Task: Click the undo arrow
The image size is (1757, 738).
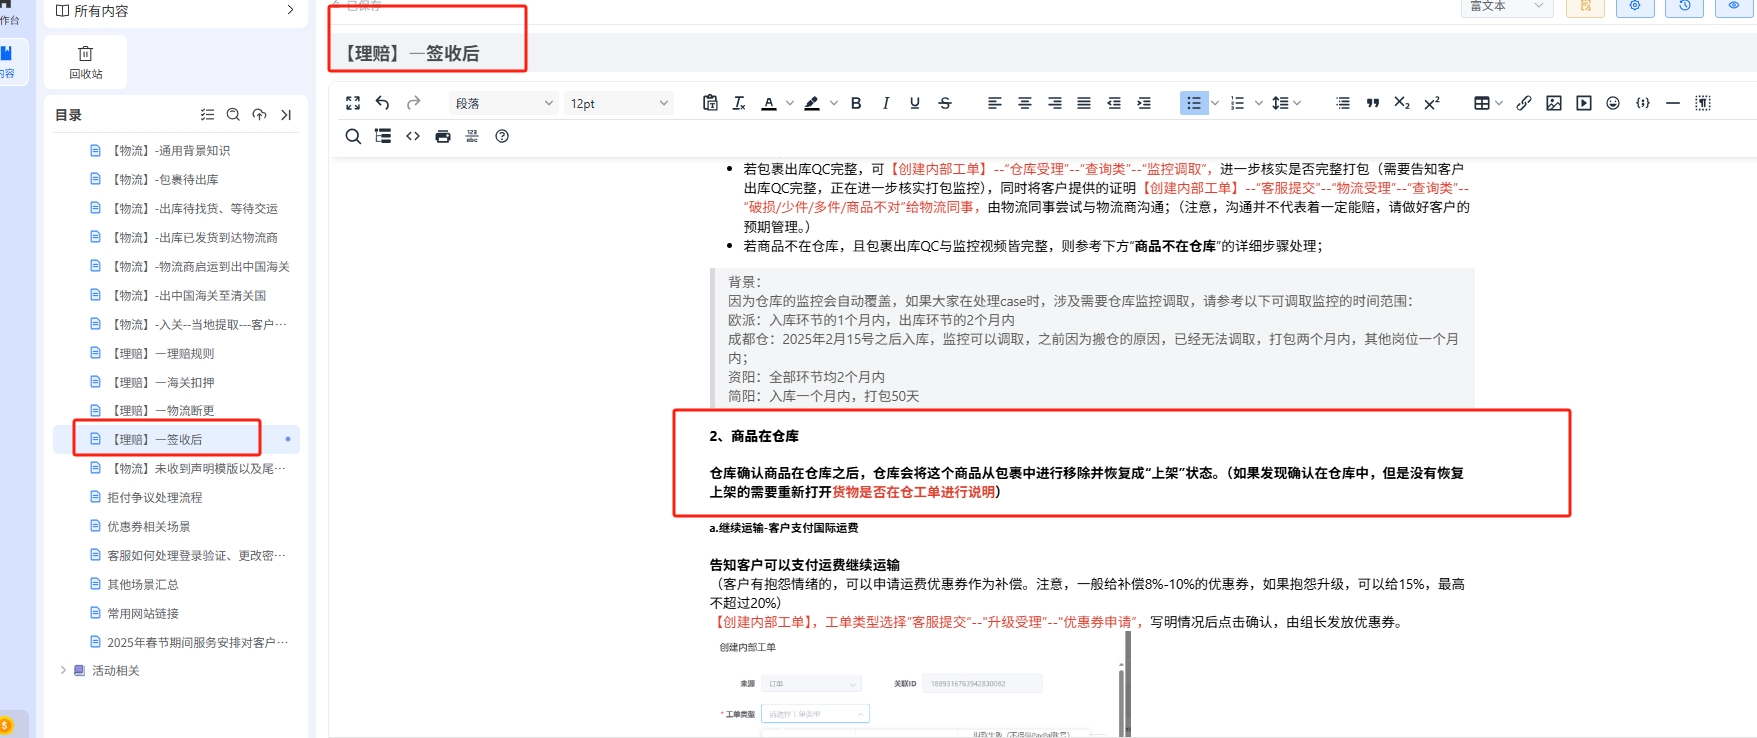Action: (x=382, y=103)
